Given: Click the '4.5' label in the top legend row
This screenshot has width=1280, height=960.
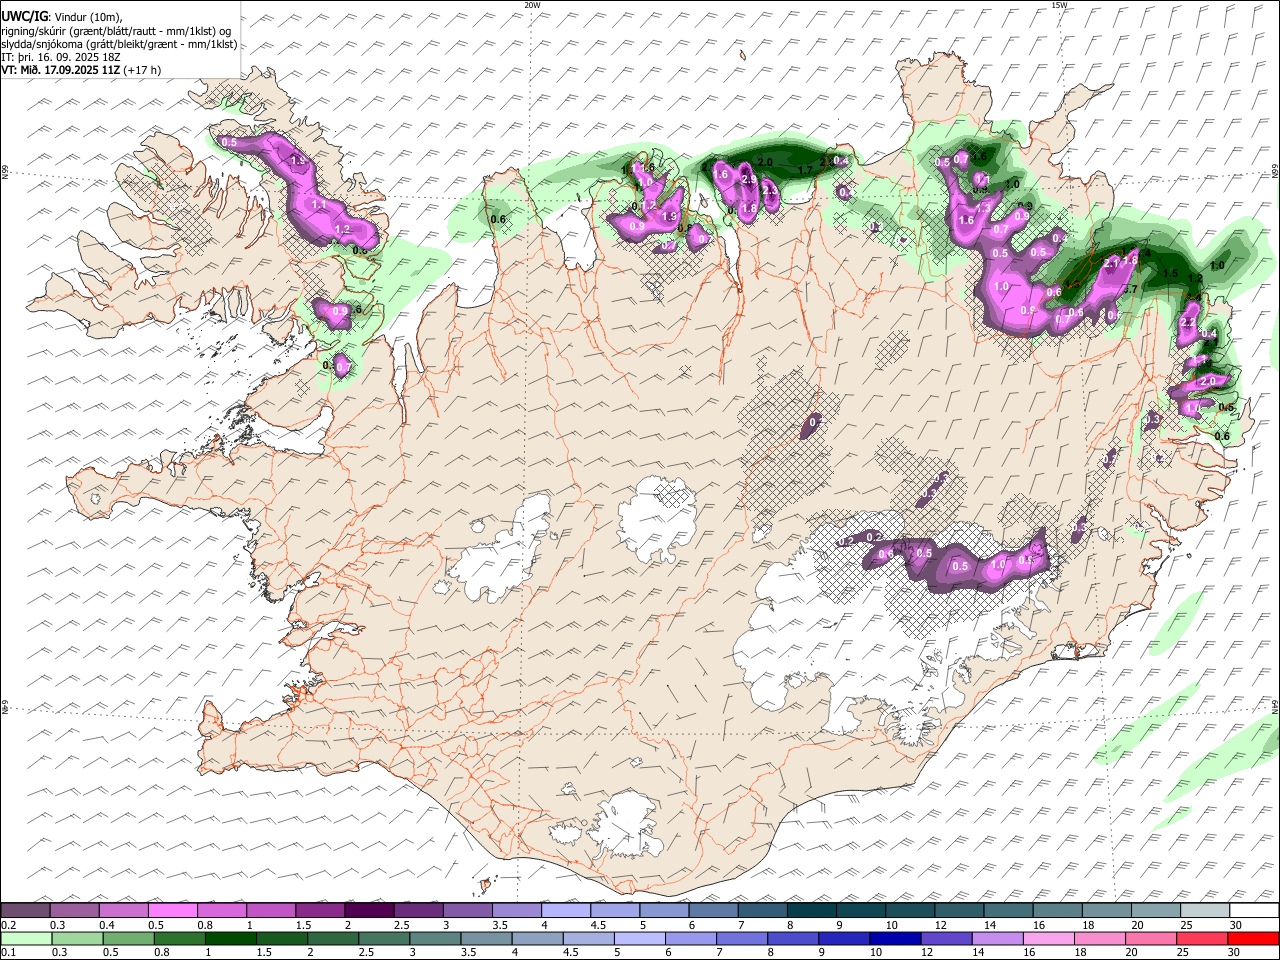Looking at the screenshot, I should click(598, 925).
